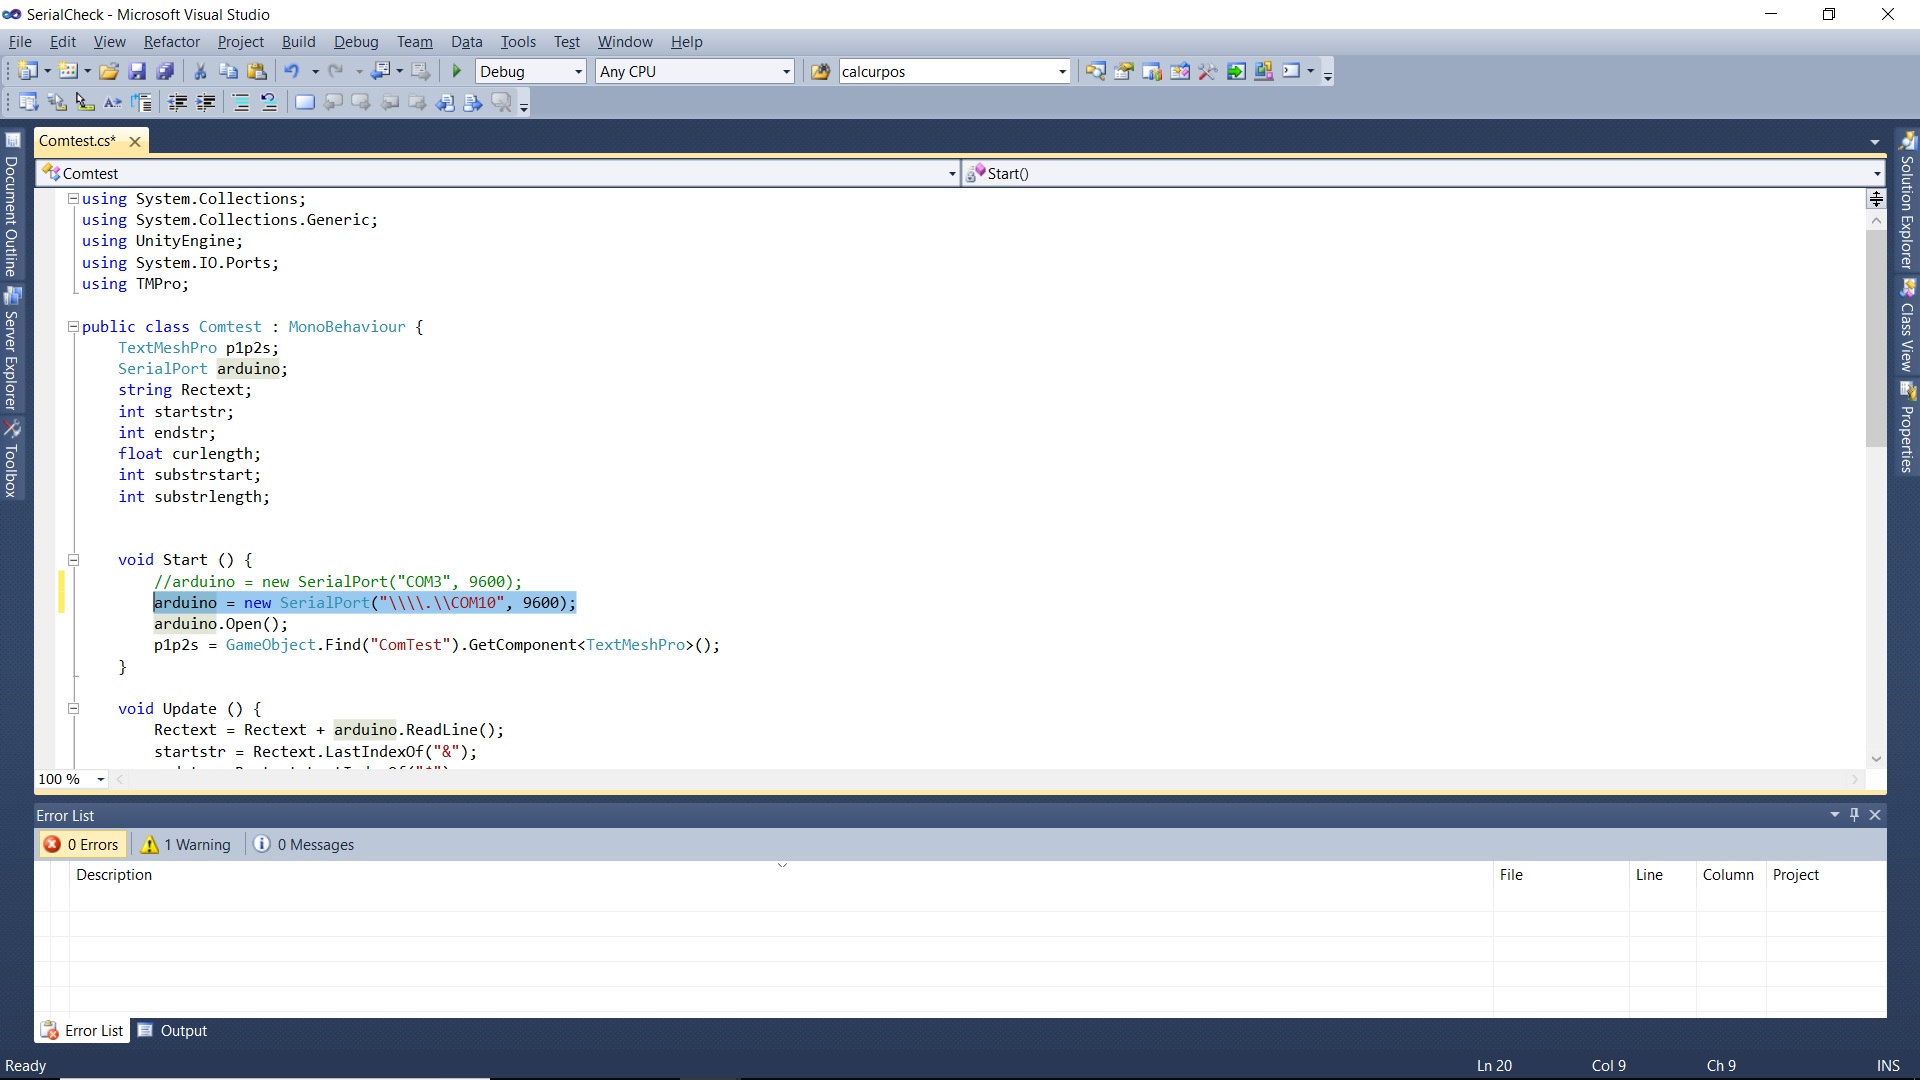Click the Copy icon
Image resolution: width=1920 pixels, height=1080 pixels.
pyautogui.click(x=228, y=71)
